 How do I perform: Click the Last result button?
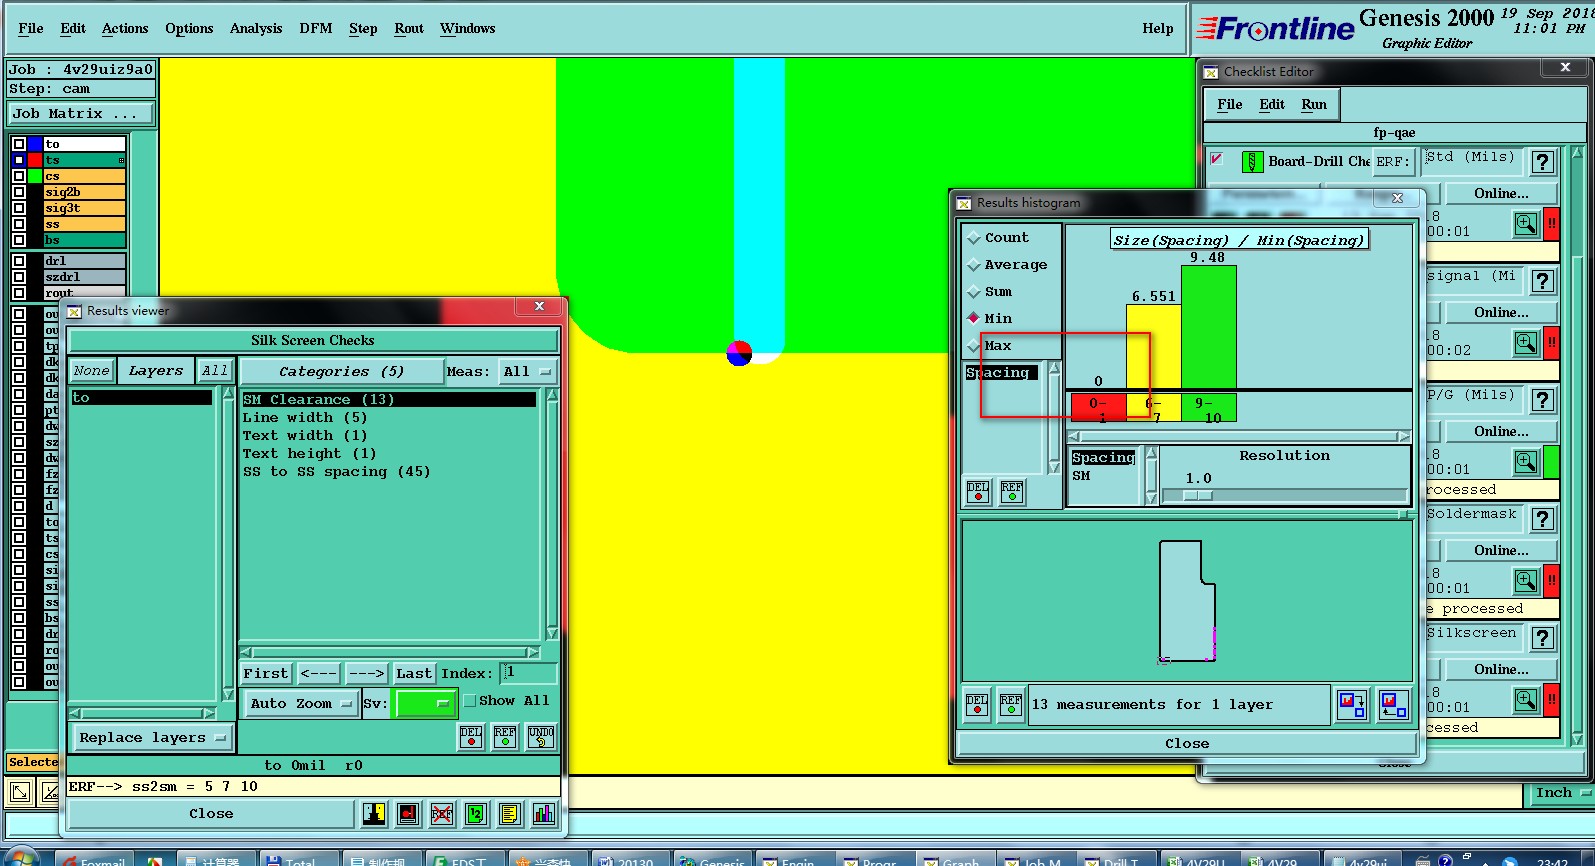pyautogui.click(x=414, y=674)
